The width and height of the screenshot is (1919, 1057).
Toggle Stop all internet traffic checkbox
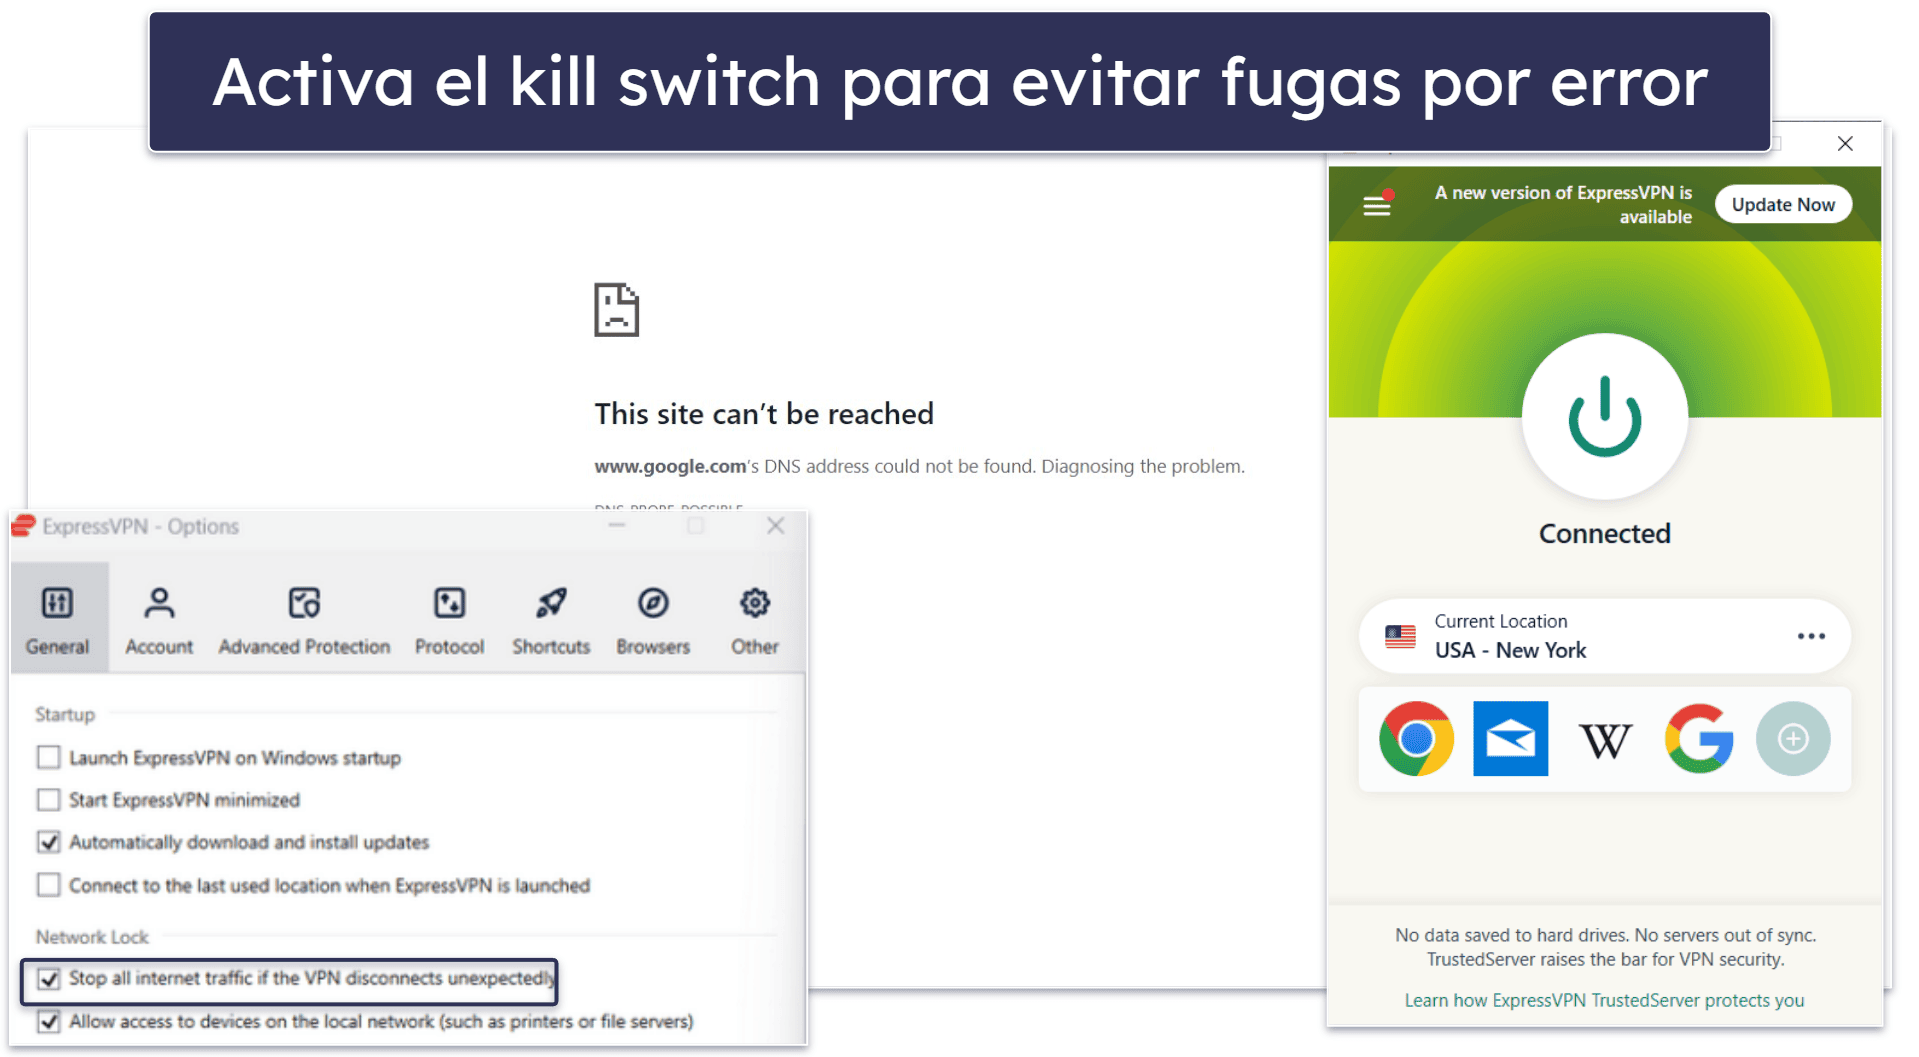click(48, 978)
